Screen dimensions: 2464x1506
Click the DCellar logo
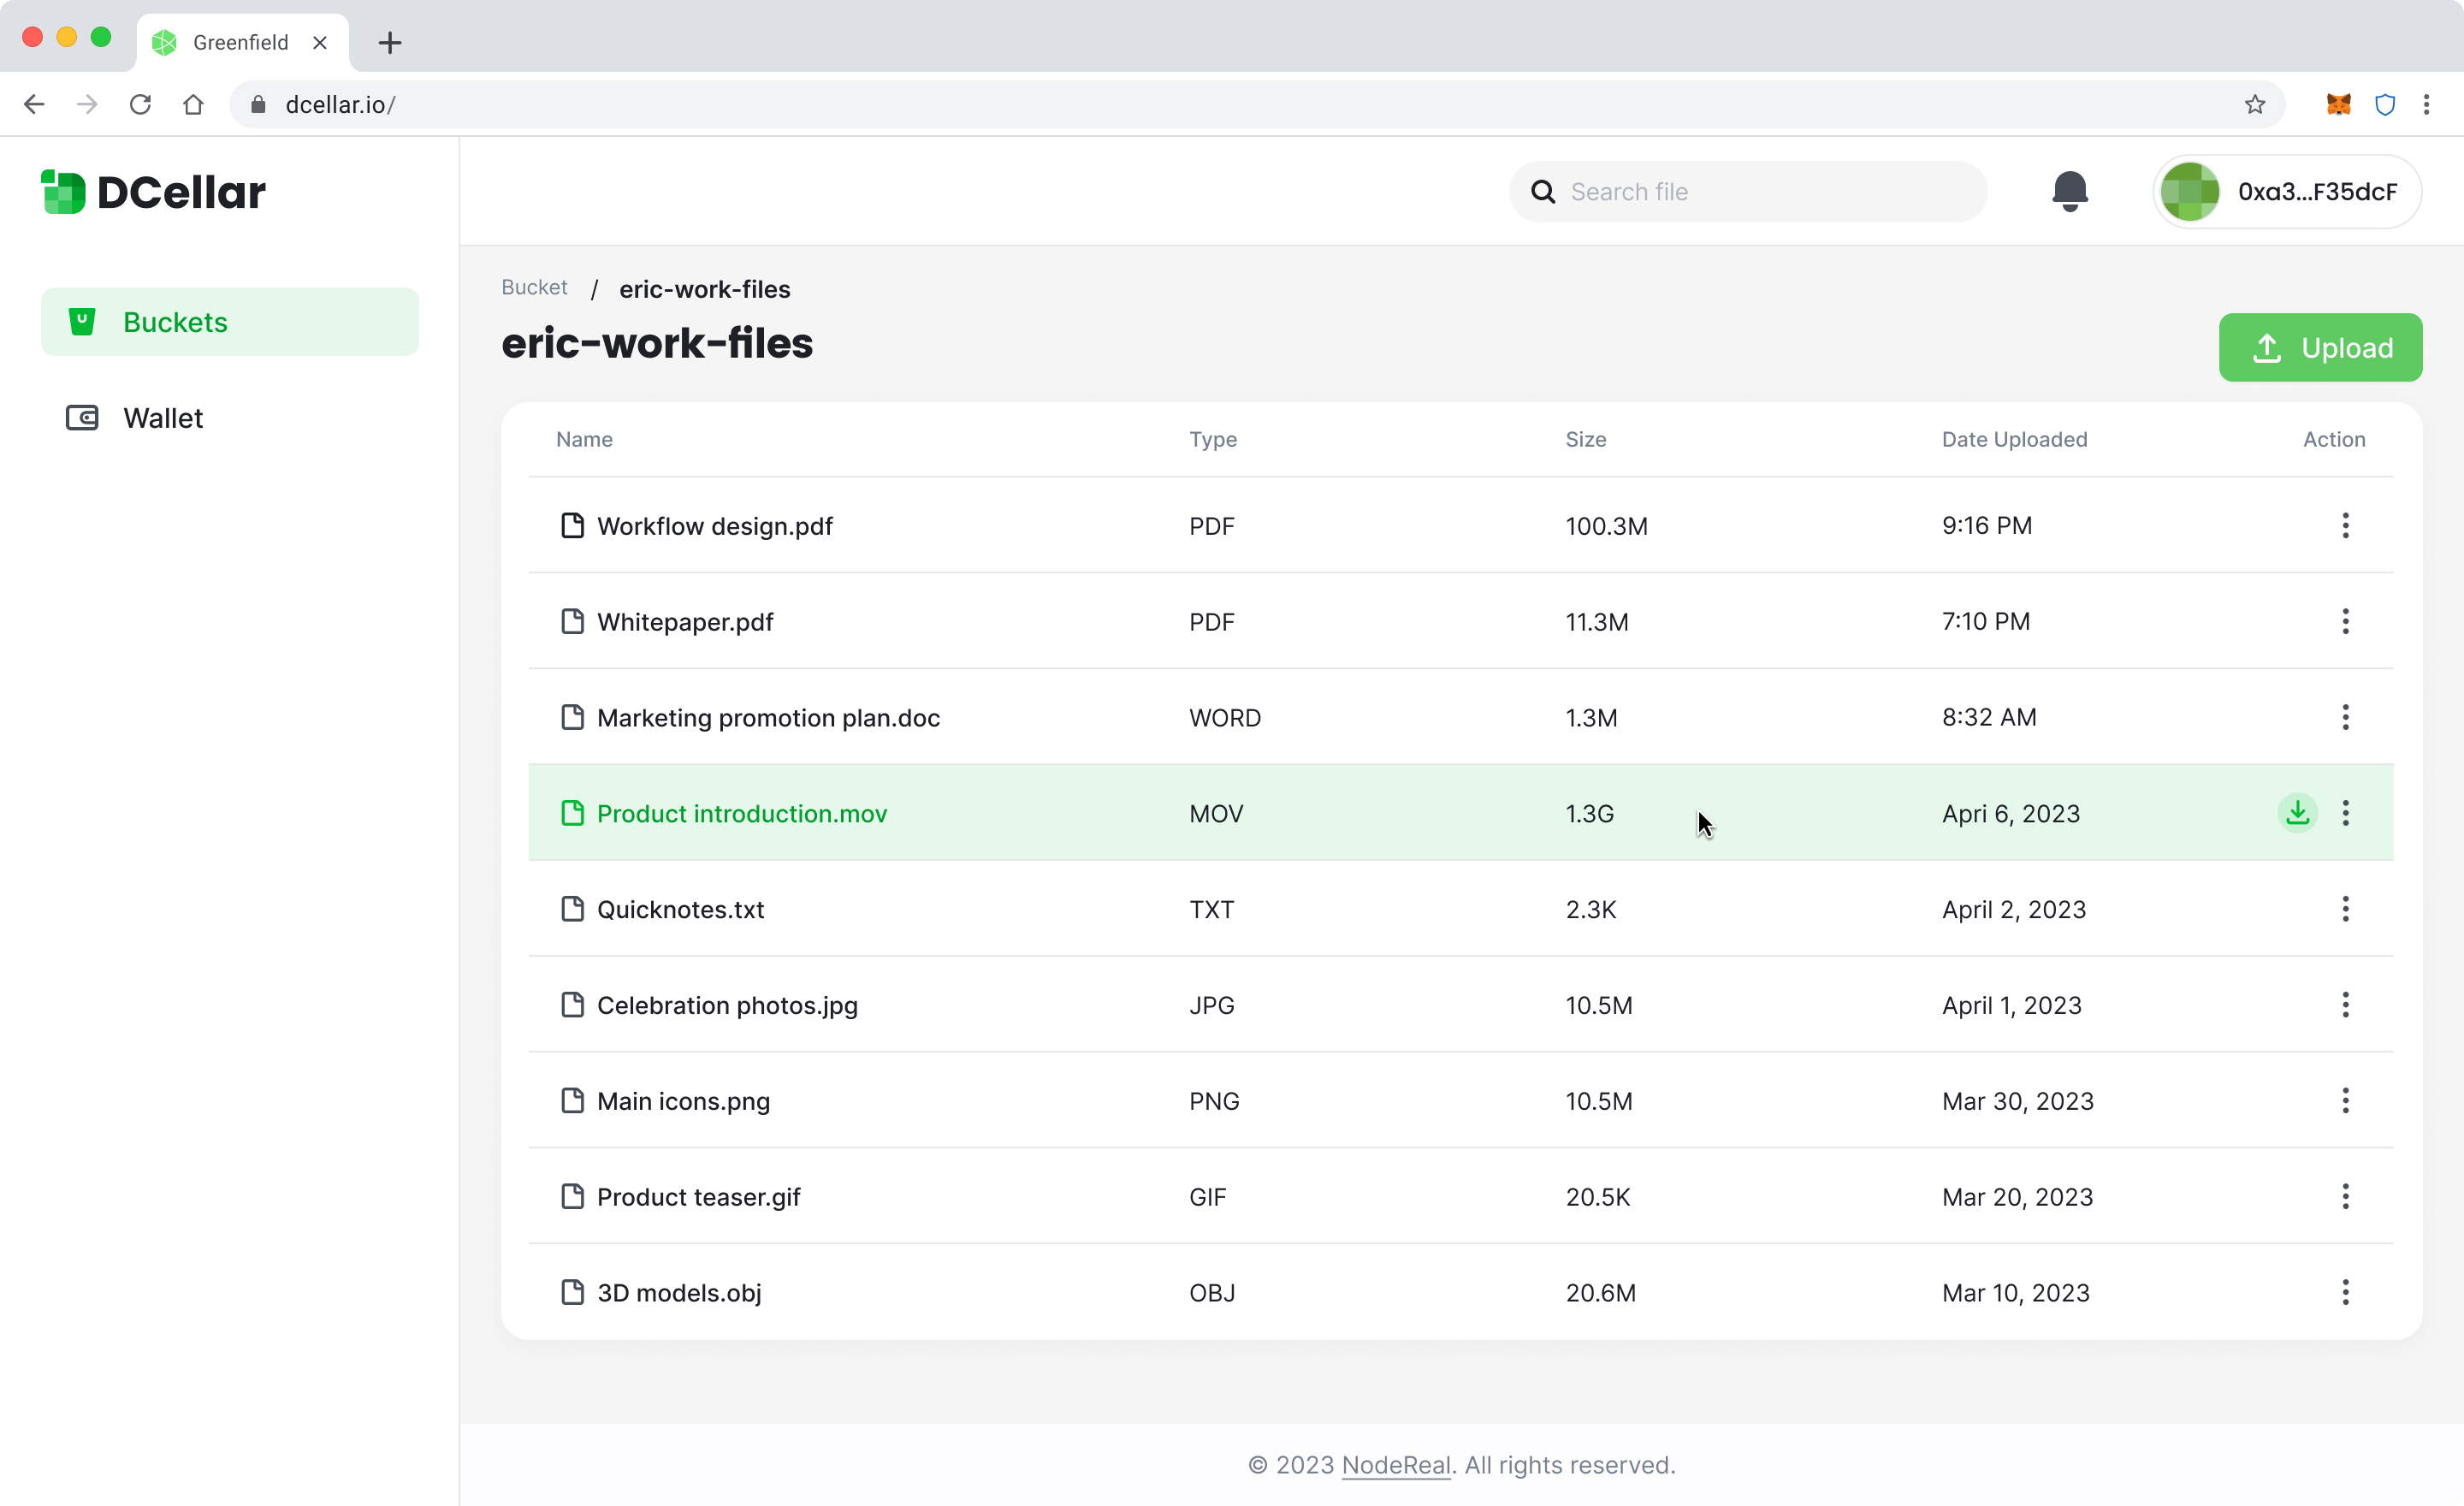pyautogui.click(x=153, y=192)
